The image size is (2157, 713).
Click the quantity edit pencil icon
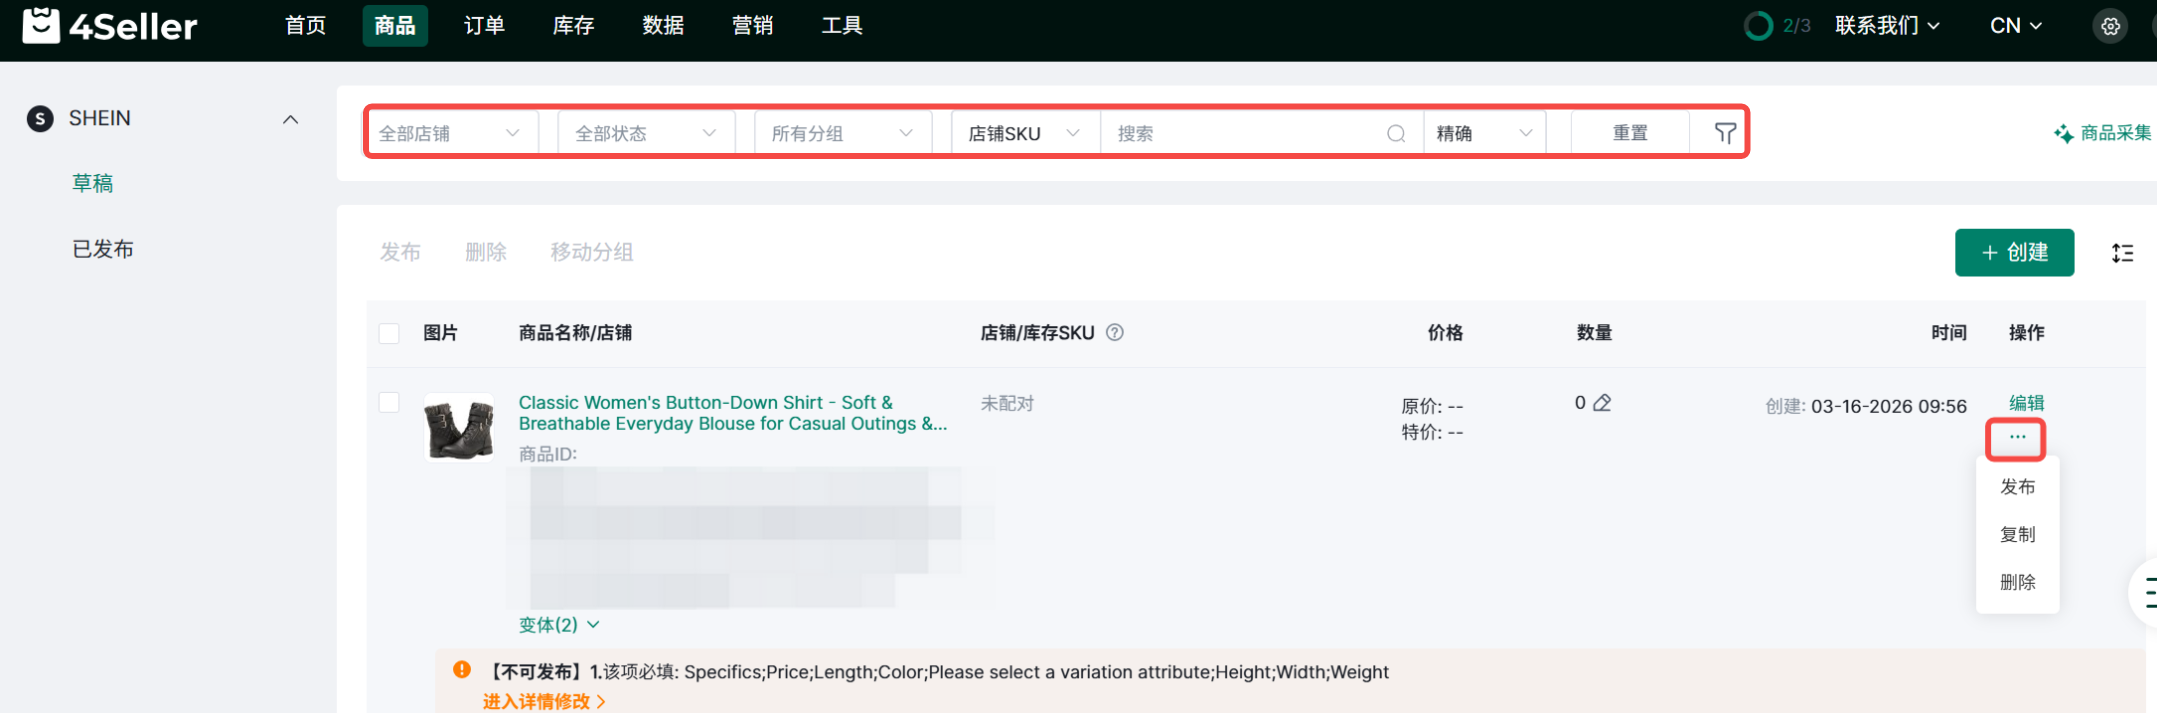point(1602,403)
